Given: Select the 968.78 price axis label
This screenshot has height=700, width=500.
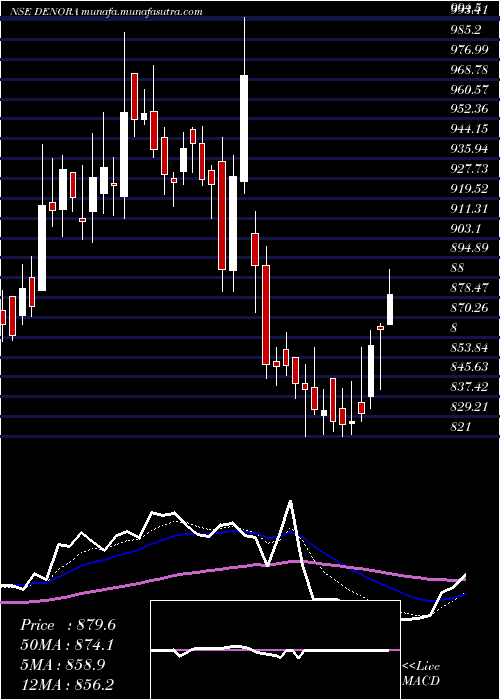Looking at the screenshot, I should [470, 70].
